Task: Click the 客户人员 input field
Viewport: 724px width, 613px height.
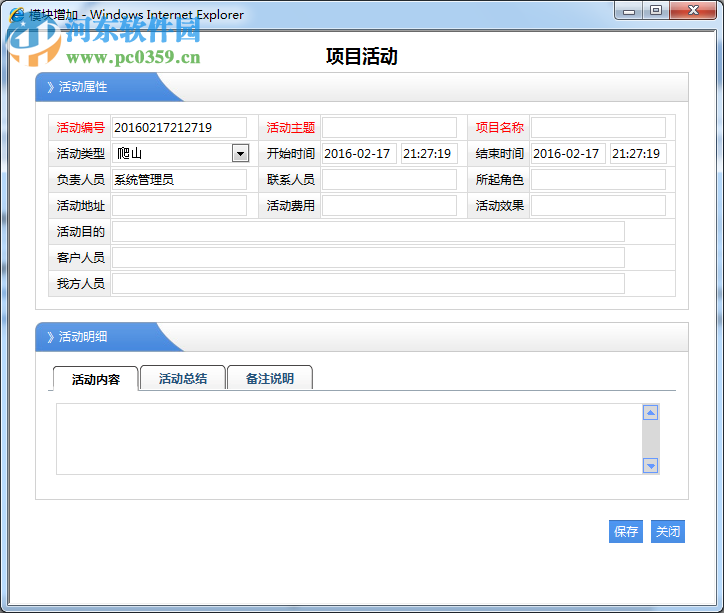Action: click(368, 258)
